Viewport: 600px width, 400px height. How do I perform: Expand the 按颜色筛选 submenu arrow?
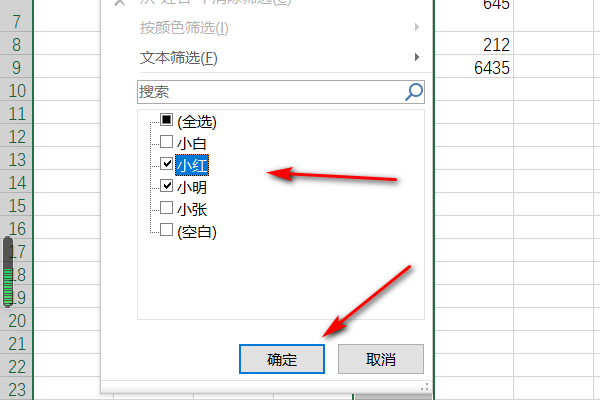(x=417, y=27)
